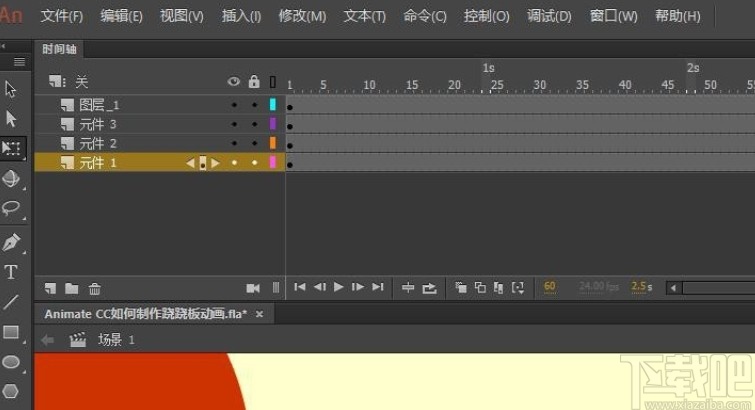Viewport: 755px width, 410px height.
Task: Toggle visibility dot for 图层_1
Action: tap(234, 105)
